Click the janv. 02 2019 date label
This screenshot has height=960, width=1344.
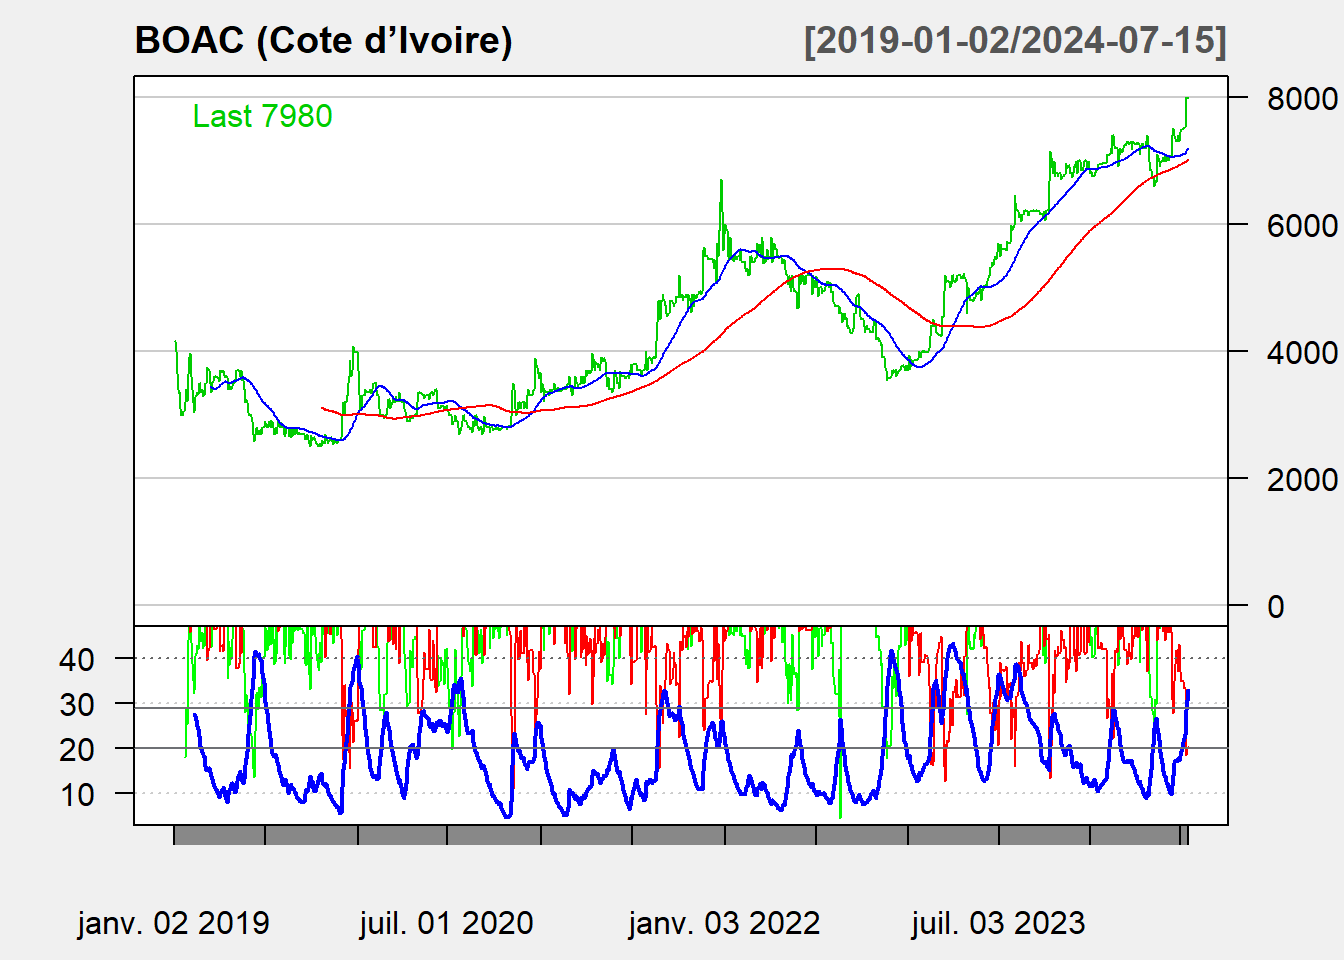pyautogui.click(x=173, y=923)
